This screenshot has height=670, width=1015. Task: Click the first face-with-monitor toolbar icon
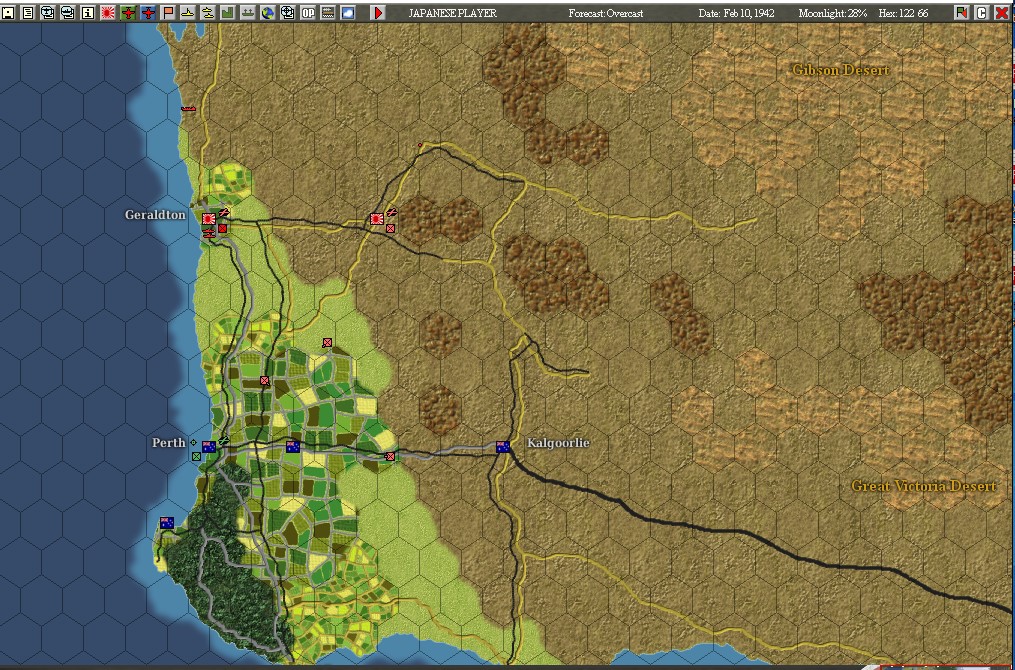point(48,12)
